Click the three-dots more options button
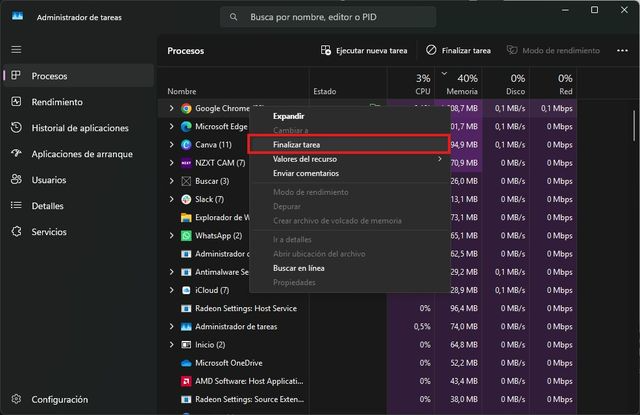Image resolution: width=640 pixels, height=415 pixels. pos(622,50)
